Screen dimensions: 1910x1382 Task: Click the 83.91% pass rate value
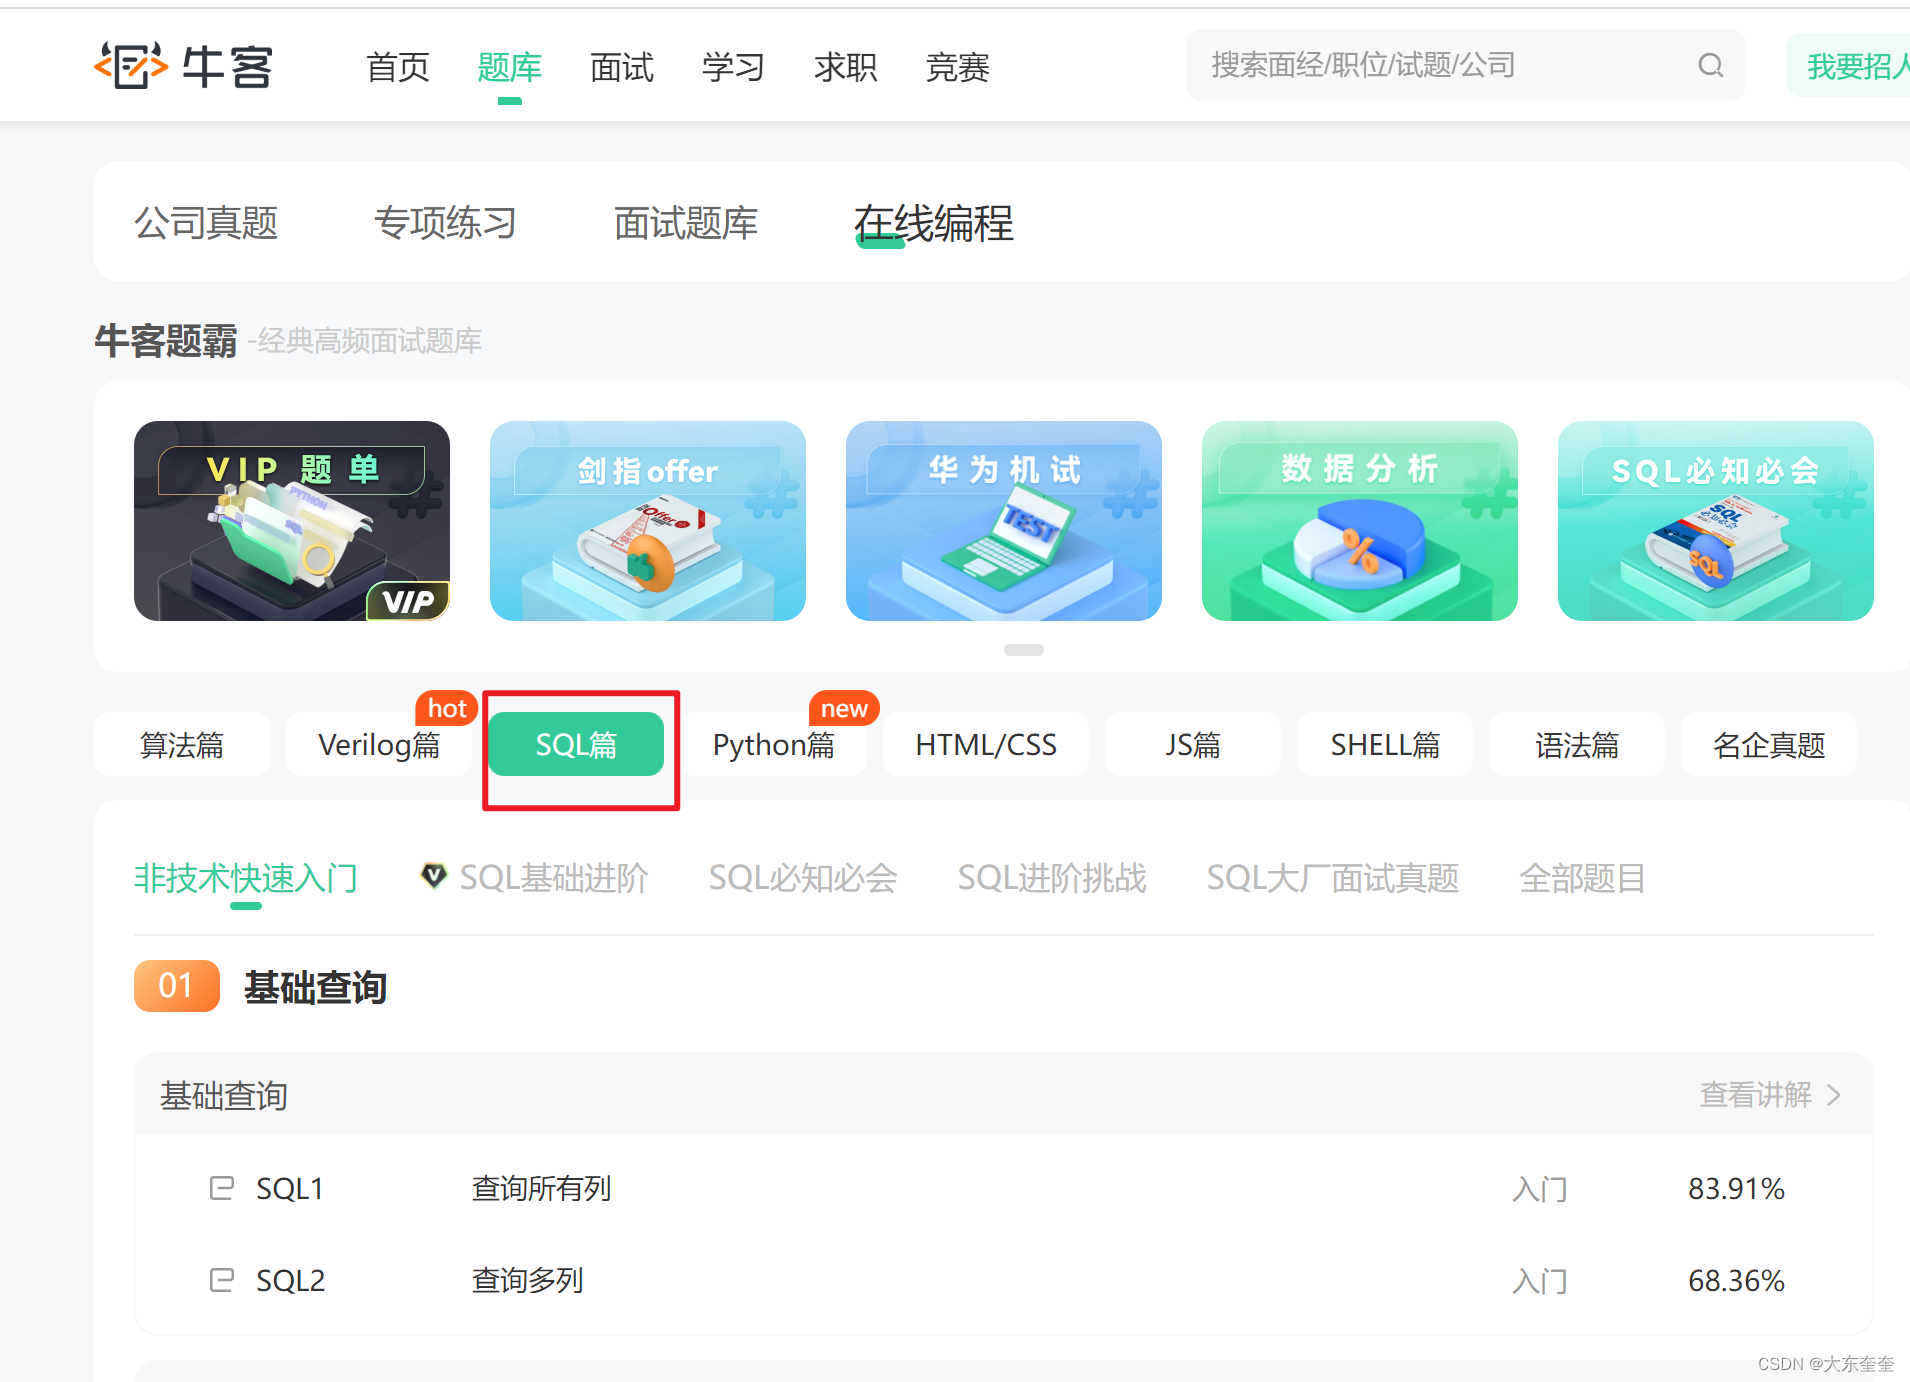tap(1736, 1188)
